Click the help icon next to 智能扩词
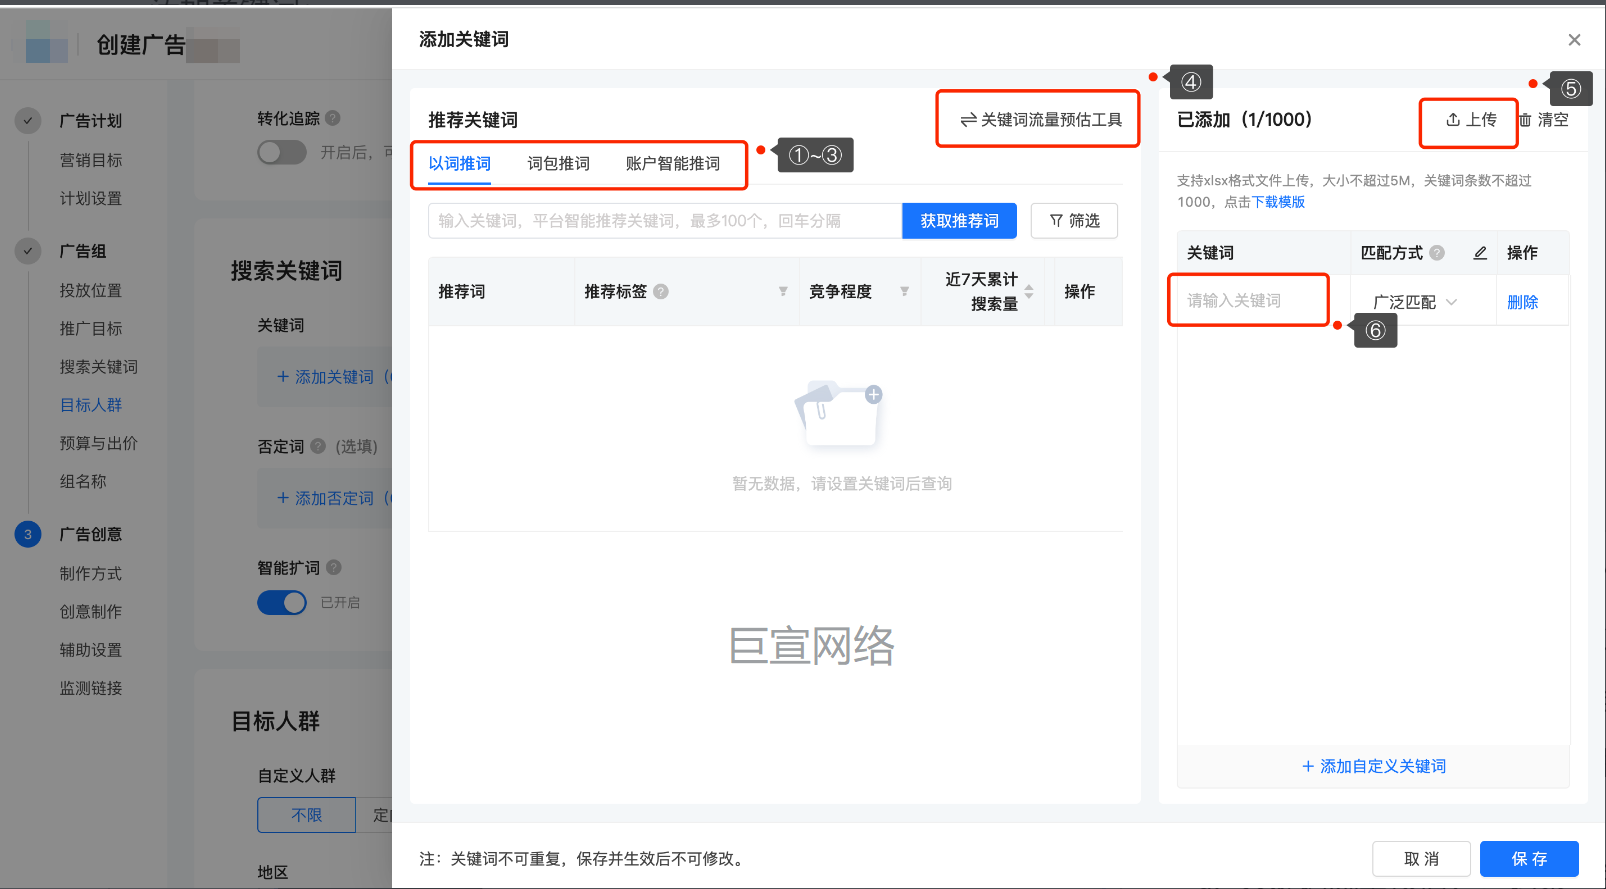Screen dimensions: 1606x889 (334, 567)
